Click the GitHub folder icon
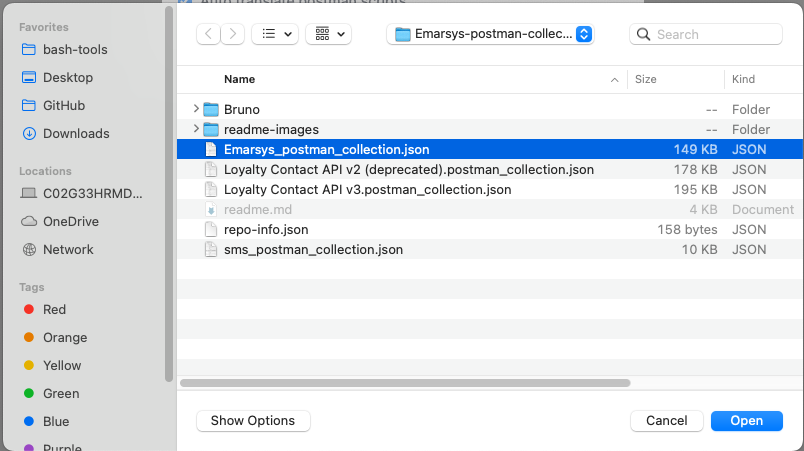The height and width of the screenshot is (451, 804). click(29, 105)
